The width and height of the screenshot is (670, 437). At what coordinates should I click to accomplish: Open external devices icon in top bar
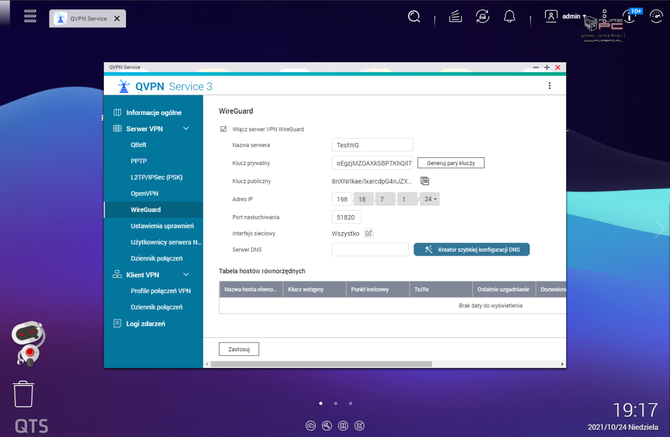(x=482, y=17)
